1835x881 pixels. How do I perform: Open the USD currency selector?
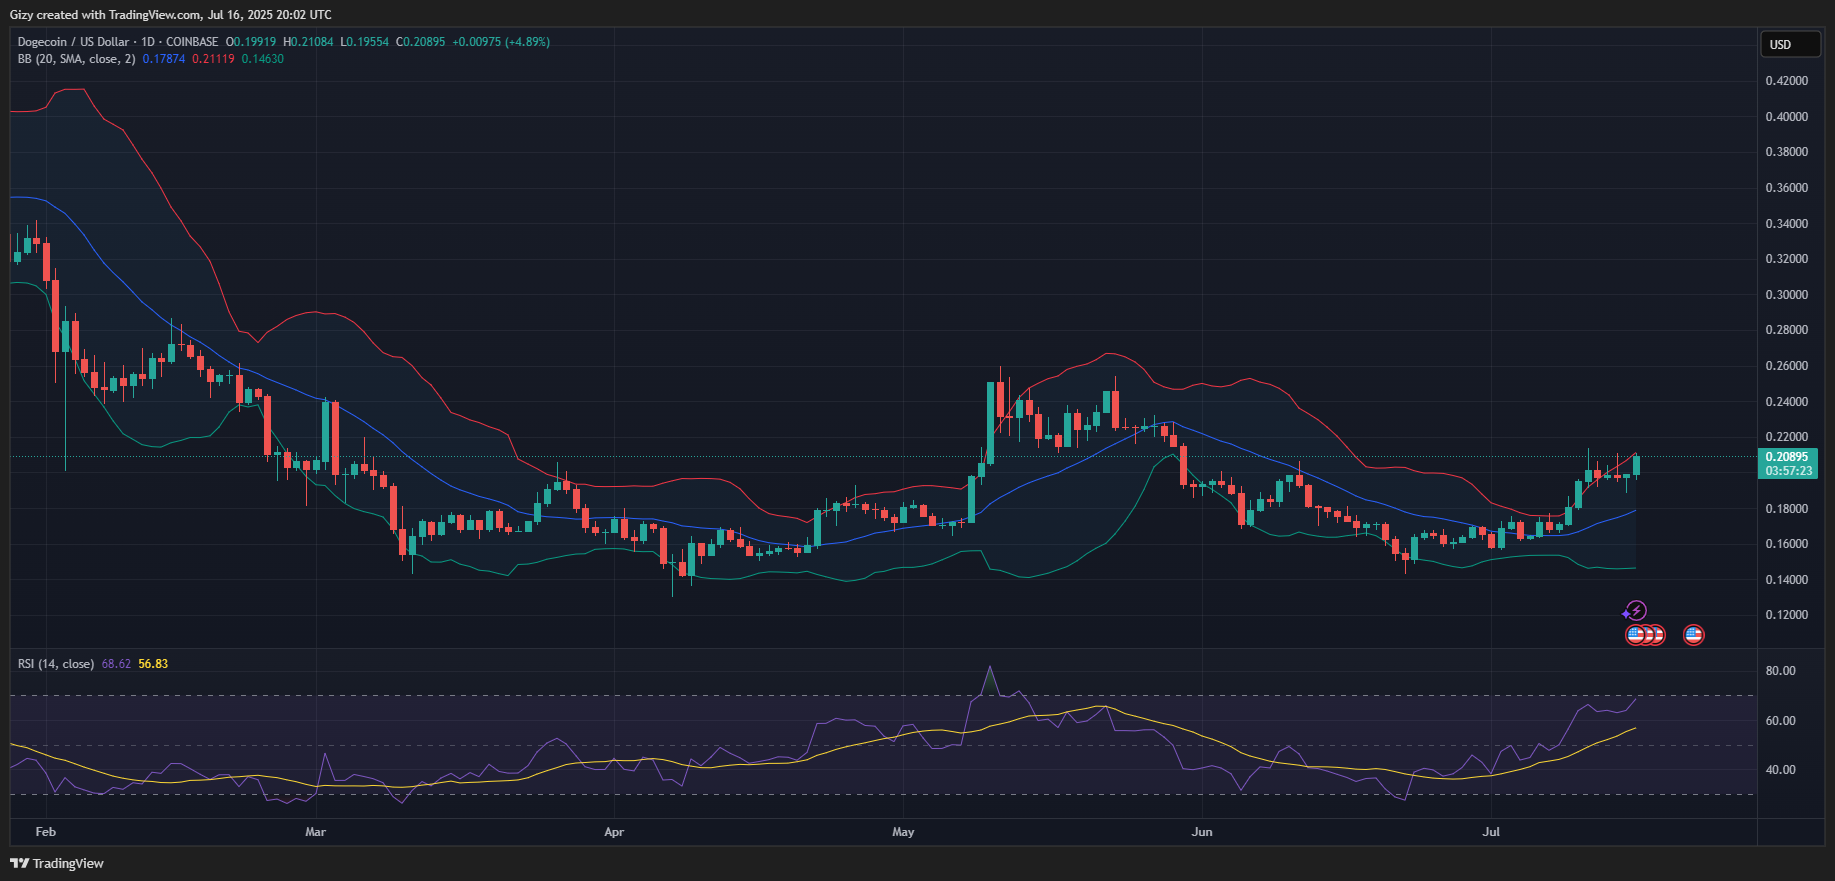point(1790,44)
